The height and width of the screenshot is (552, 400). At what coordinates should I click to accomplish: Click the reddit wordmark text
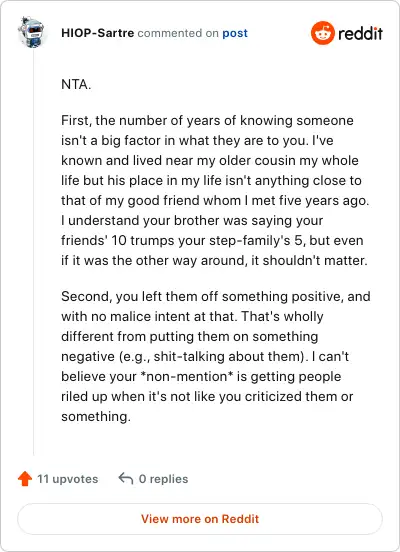pyautogui.click(x=360, y=33)
